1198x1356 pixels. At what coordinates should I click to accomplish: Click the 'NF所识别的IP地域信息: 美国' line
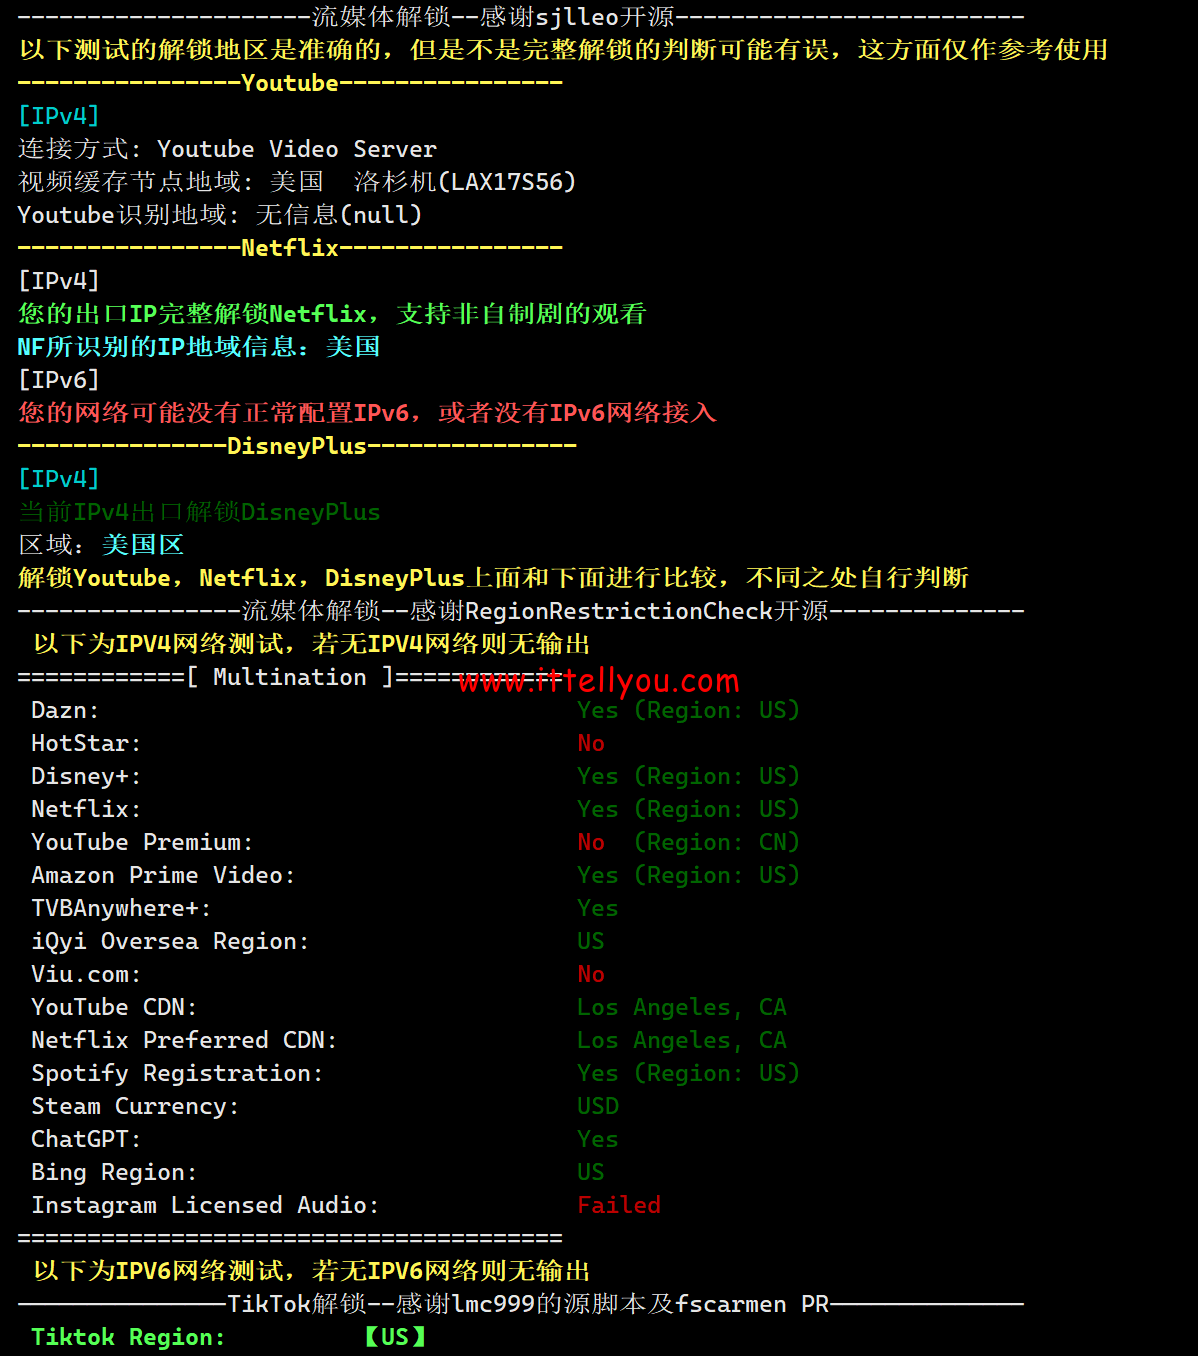(x=199, y=347)
